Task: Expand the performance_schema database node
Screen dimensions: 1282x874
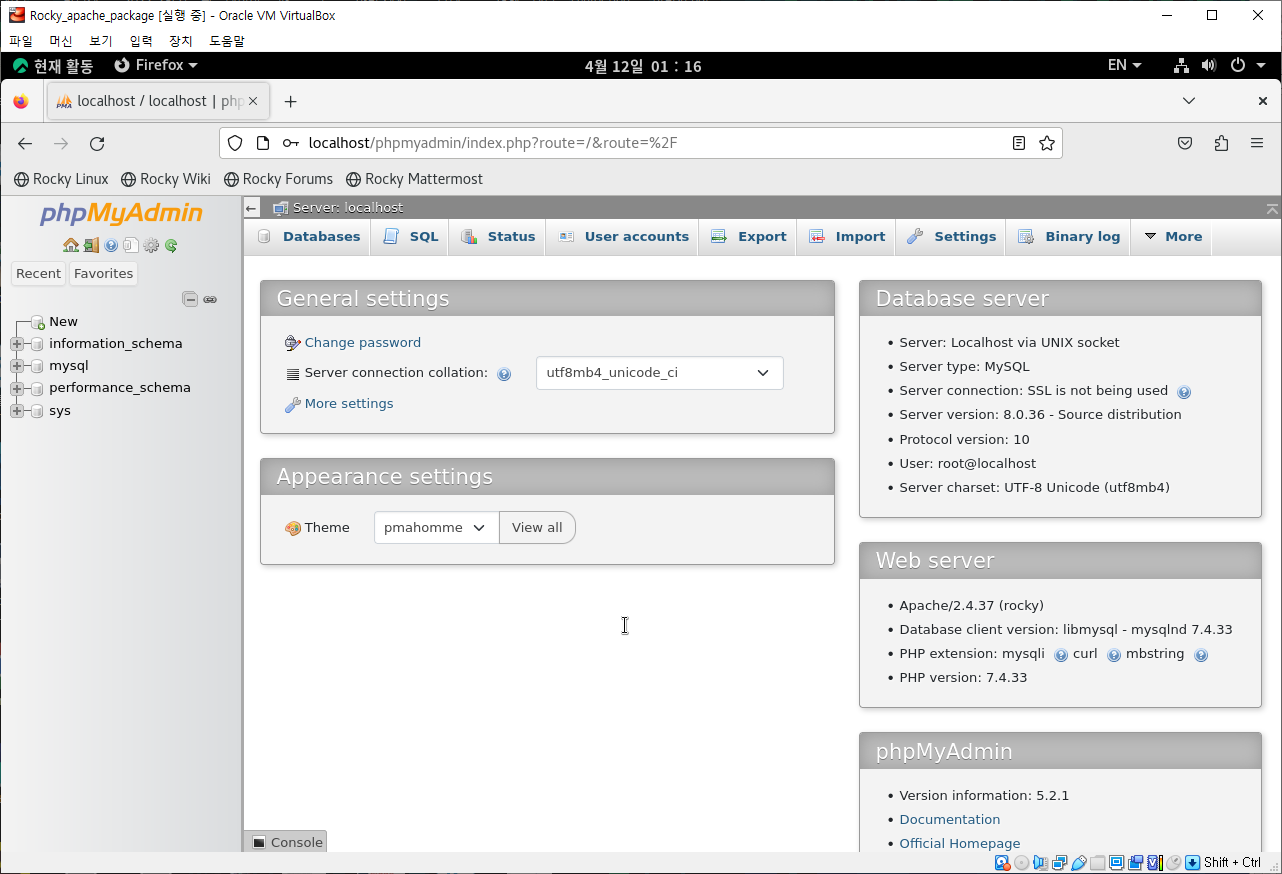Action: [16, 388]
